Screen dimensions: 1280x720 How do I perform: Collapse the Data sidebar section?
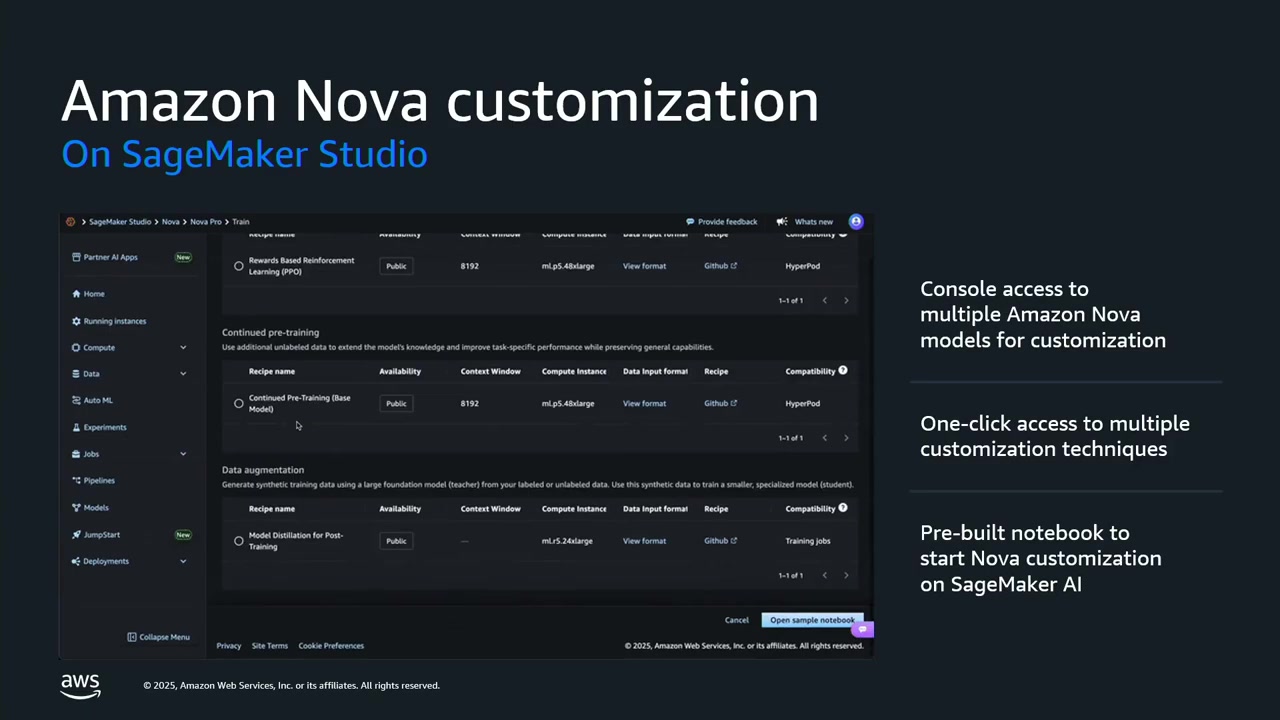183,373
